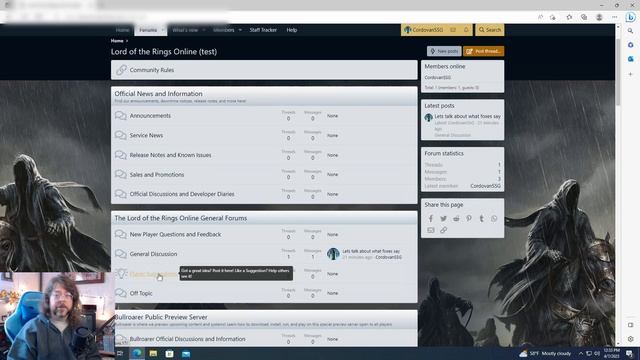Open Edge favorites star icon
This screenshot has height=360, width=640.
coord(569,17)
